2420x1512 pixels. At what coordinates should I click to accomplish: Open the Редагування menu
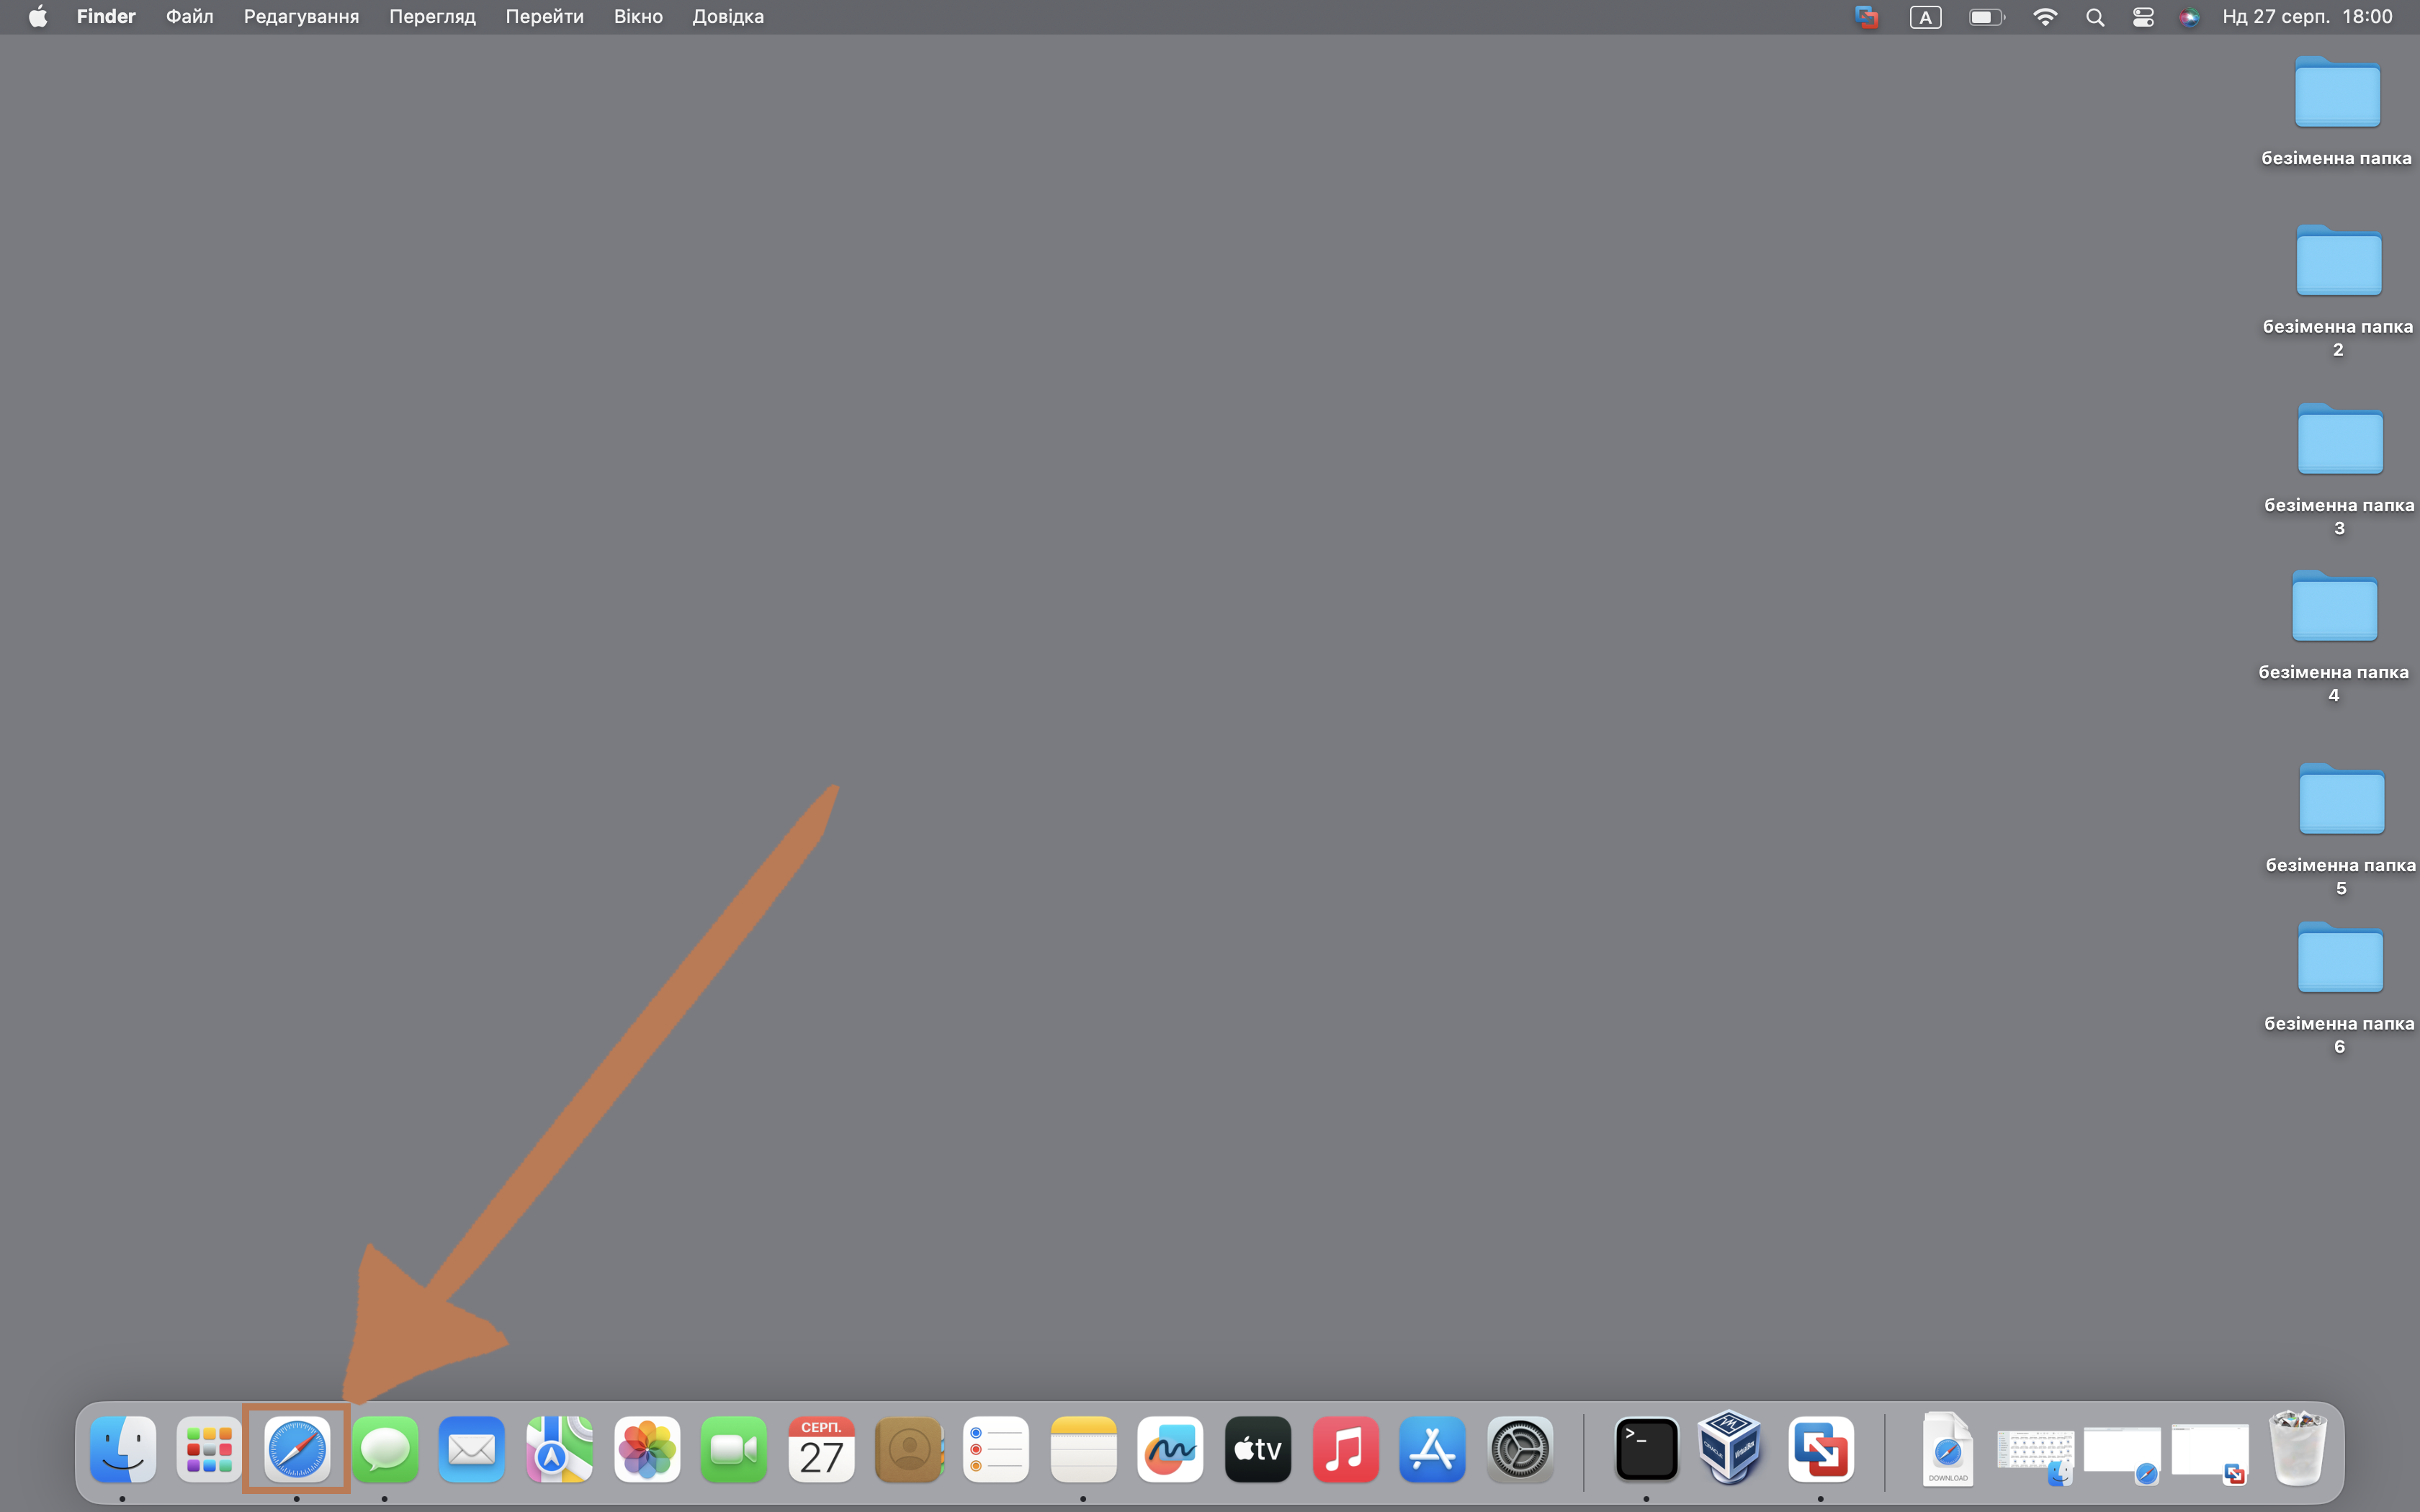click(x=301, y=17)
